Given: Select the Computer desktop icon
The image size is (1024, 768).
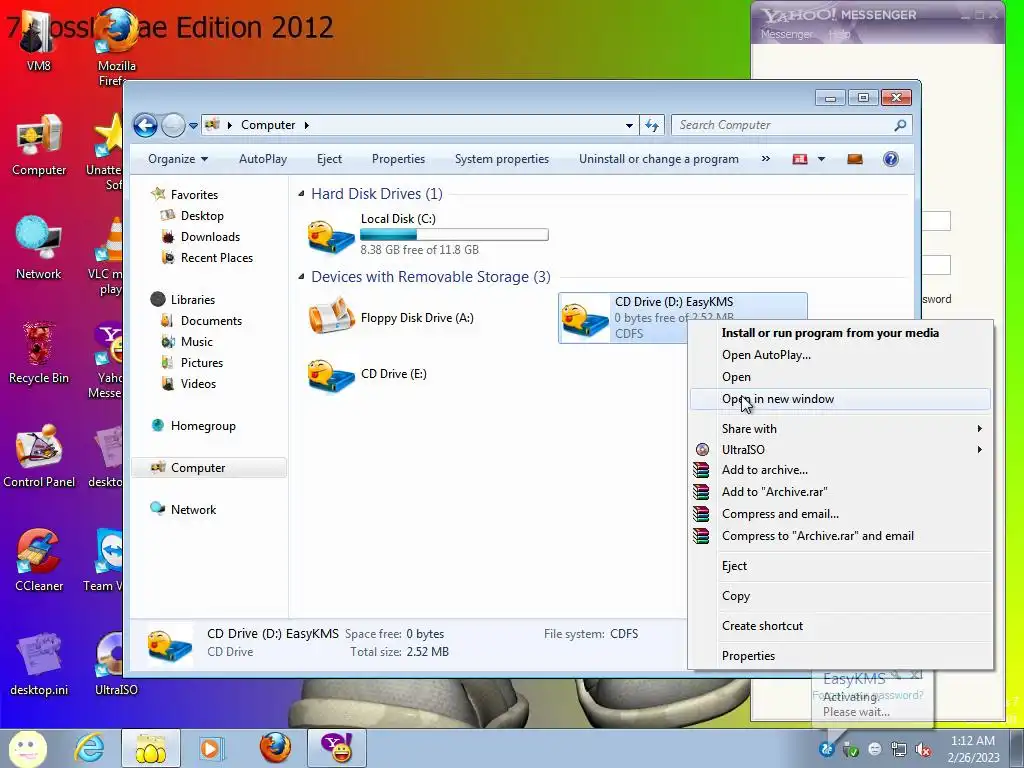Looking at the screenshot, I should [39, 145].
